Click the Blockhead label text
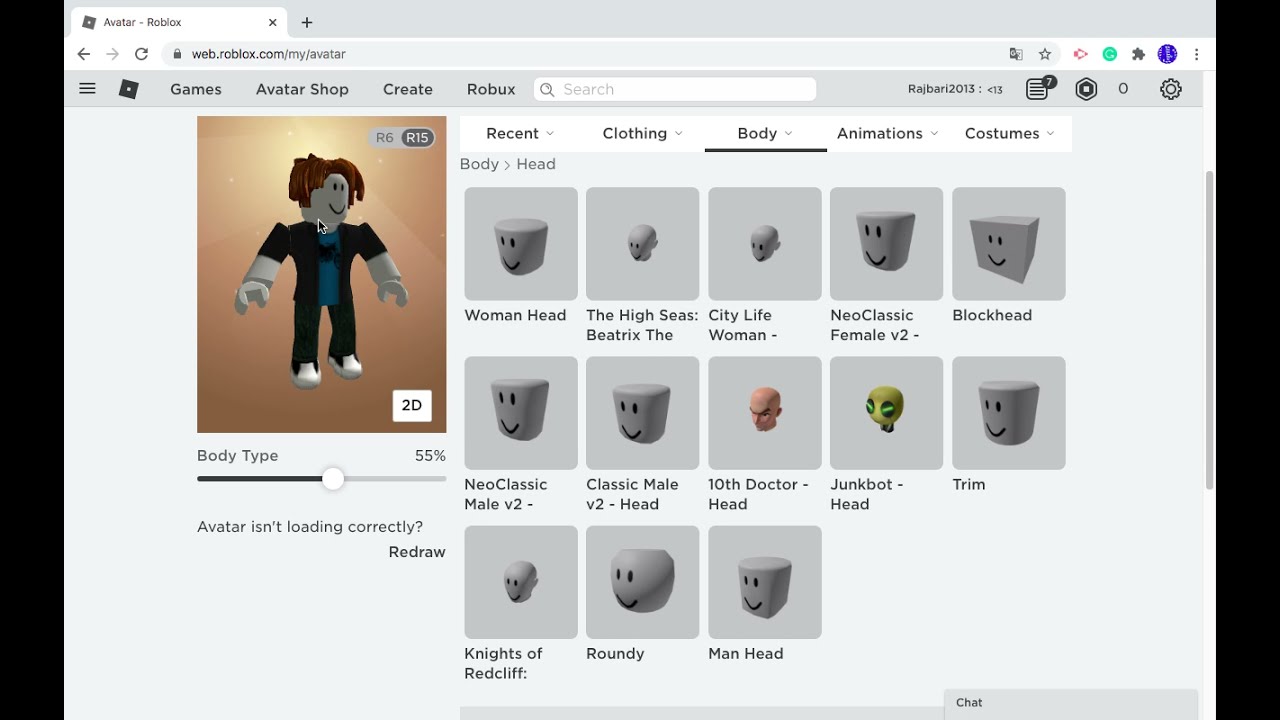Viewport: 1280px width, 720px height. point(992,315)
